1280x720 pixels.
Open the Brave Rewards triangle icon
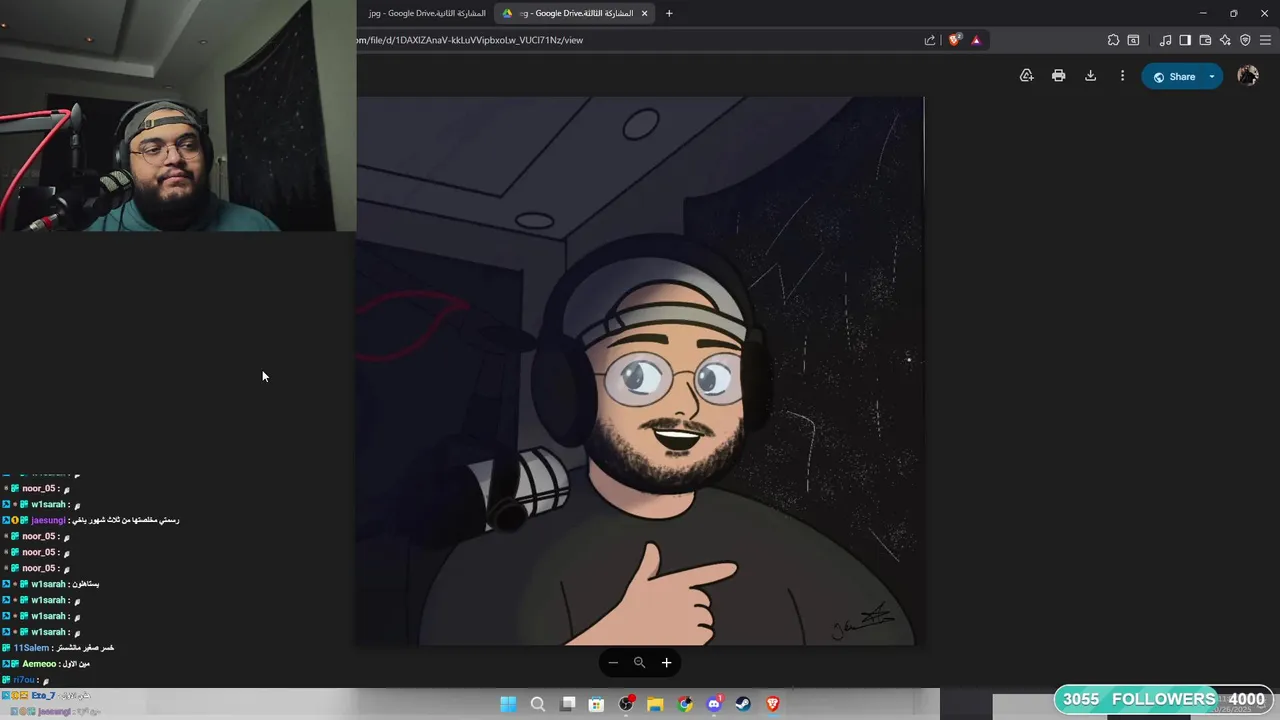(x=976, y=40)
